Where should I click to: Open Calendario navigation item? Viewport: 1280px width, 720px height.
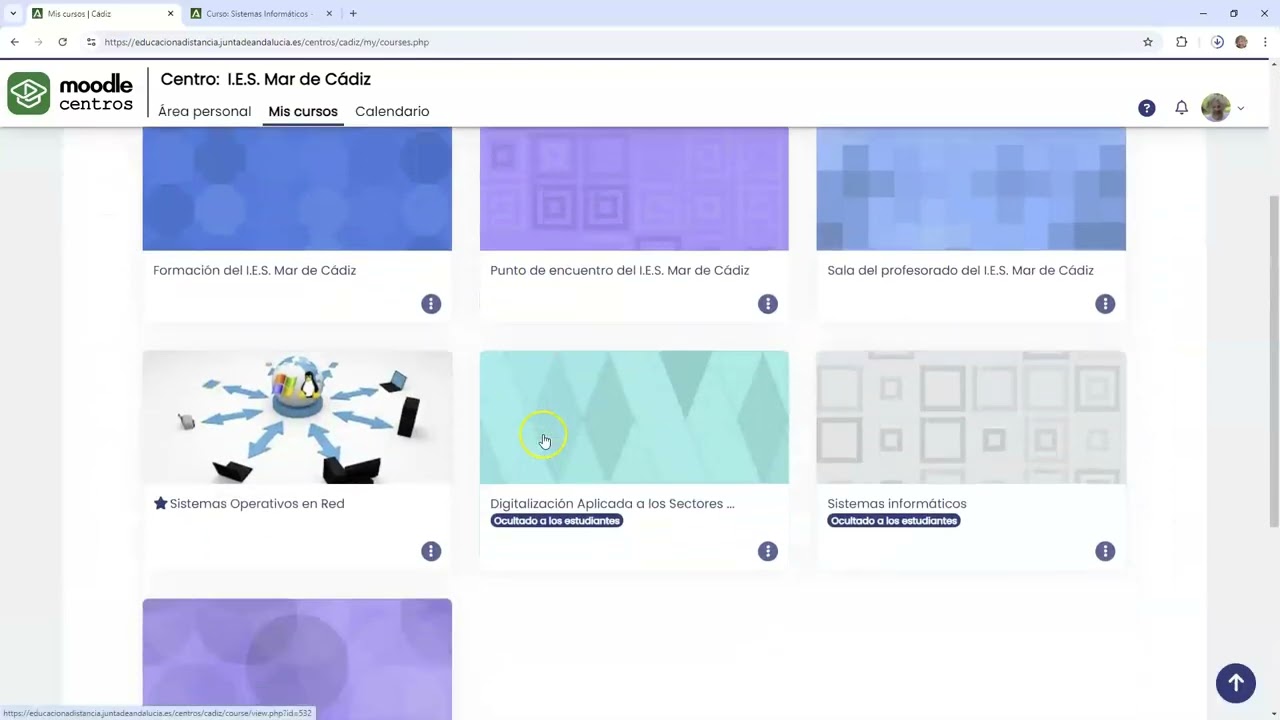392,111
